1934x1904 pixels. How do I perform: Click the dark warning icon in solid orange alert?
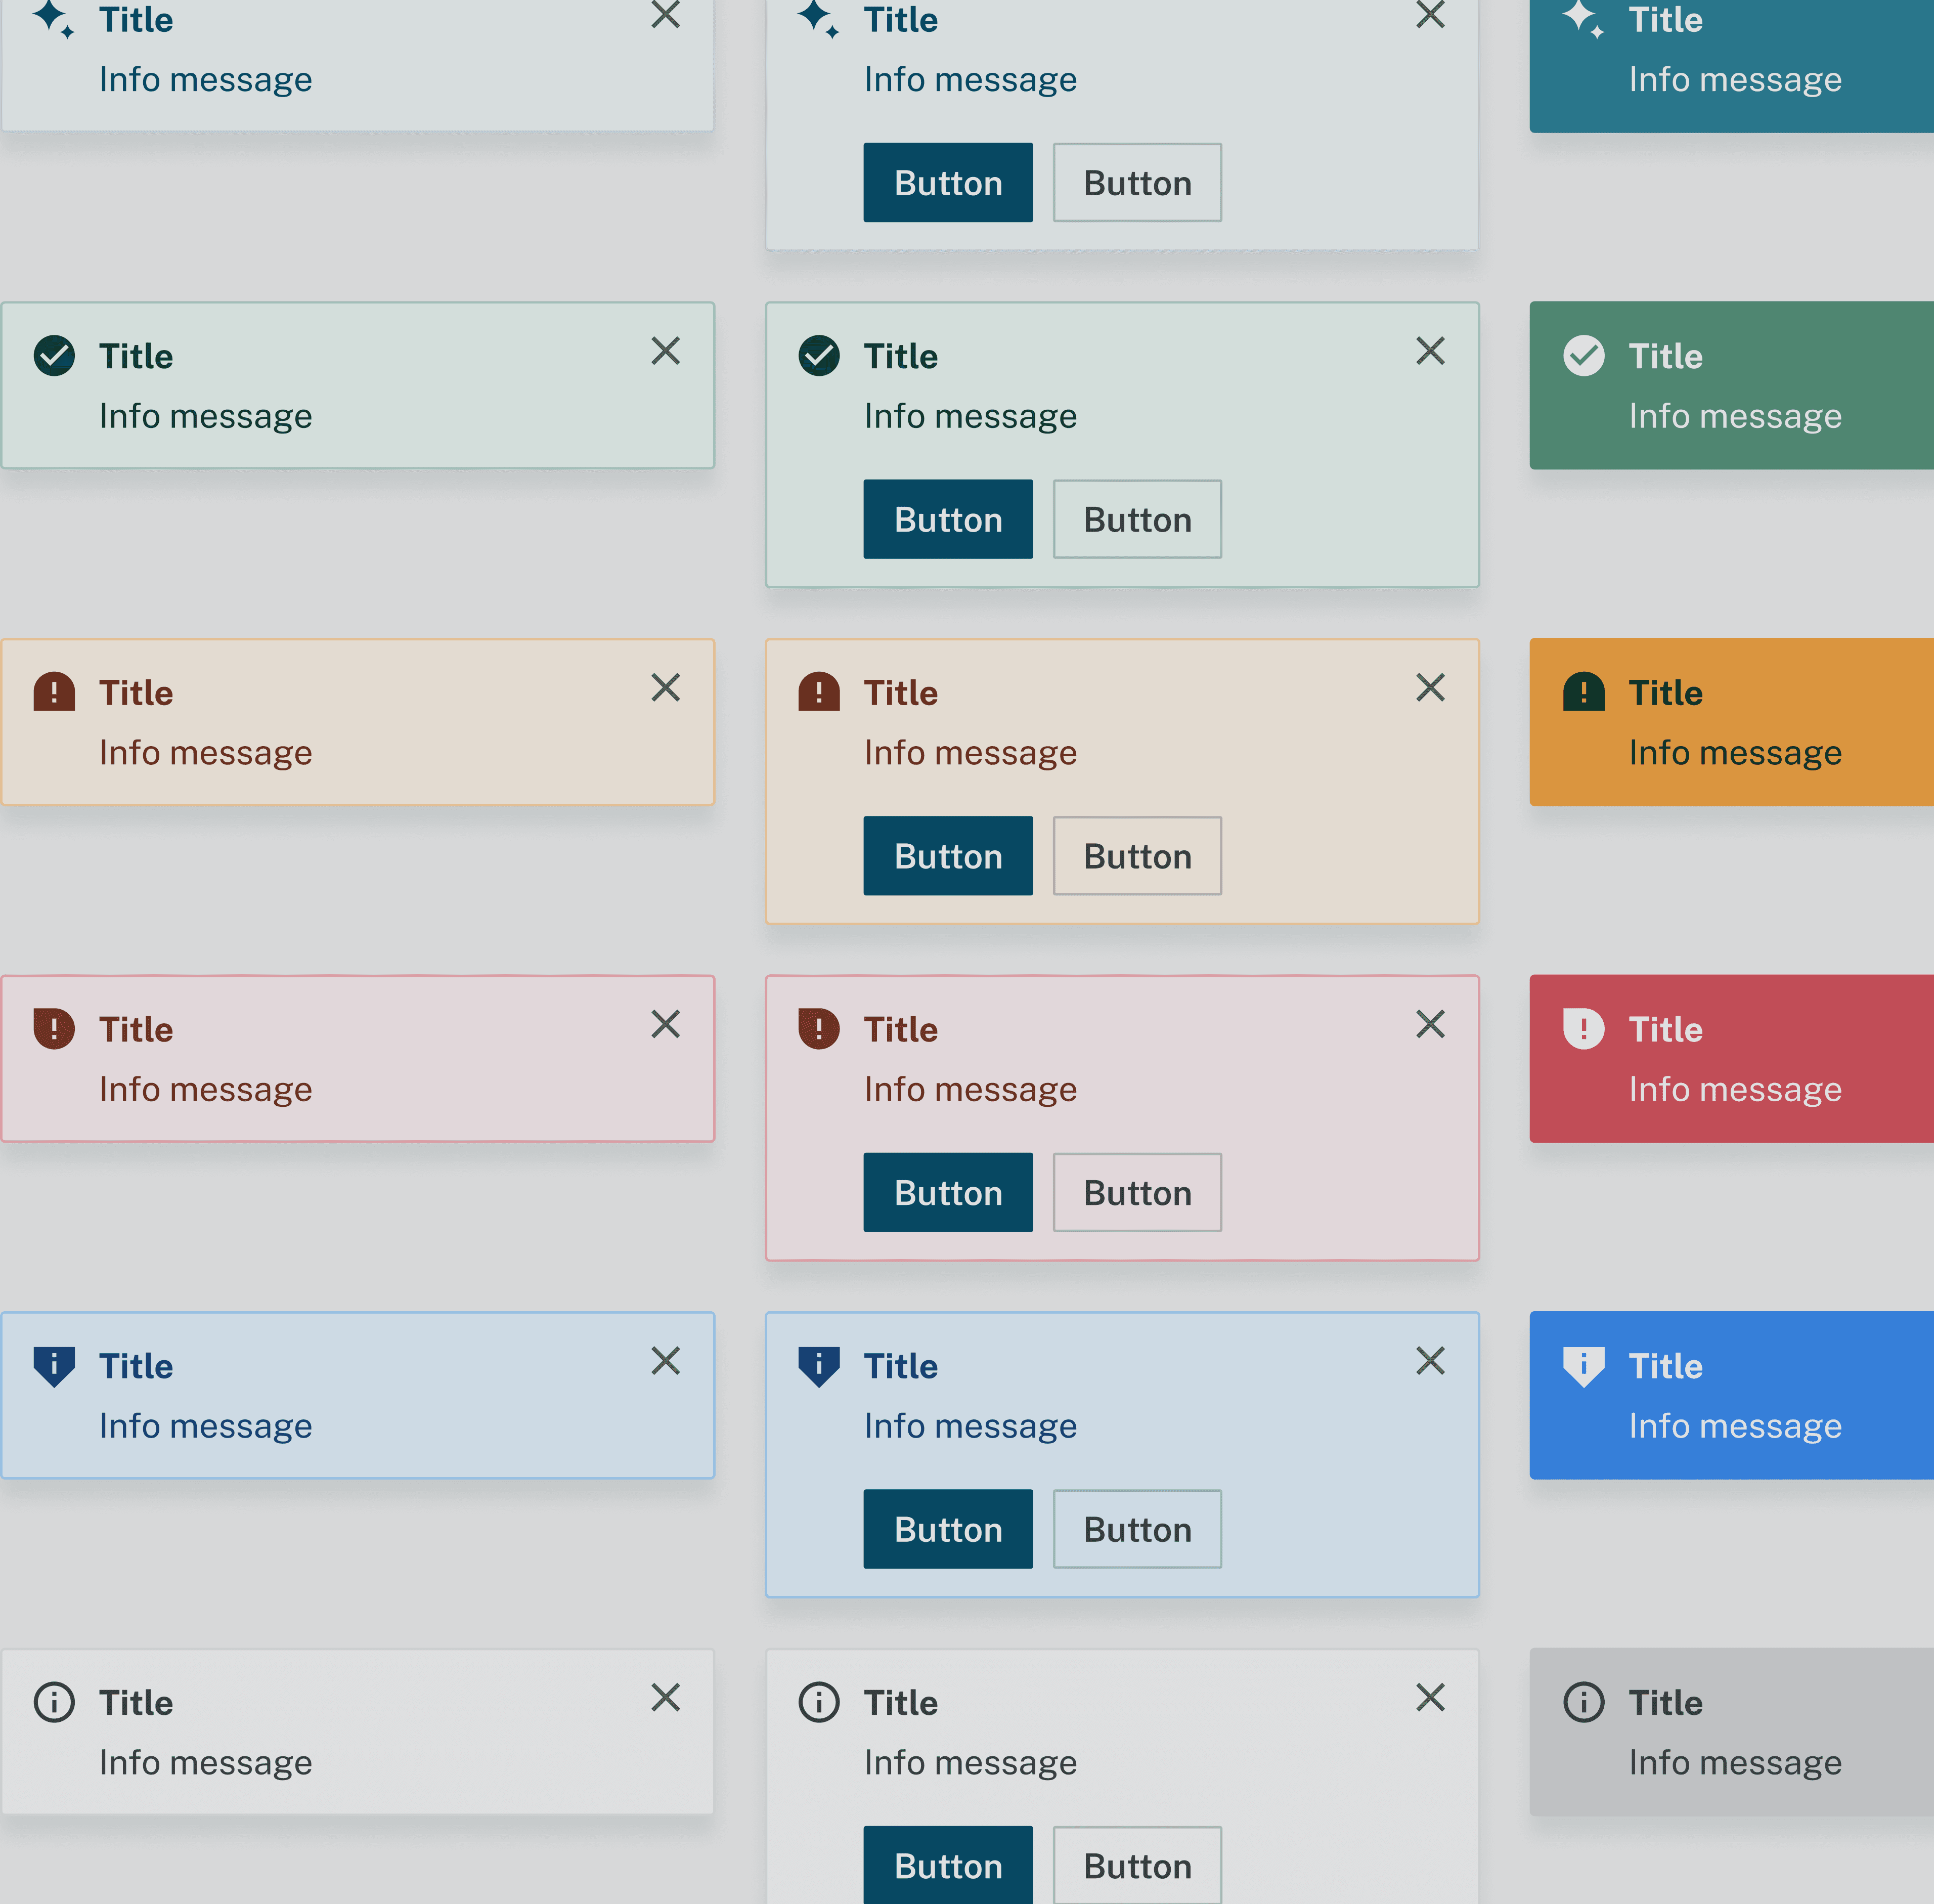coord(1583,692)
